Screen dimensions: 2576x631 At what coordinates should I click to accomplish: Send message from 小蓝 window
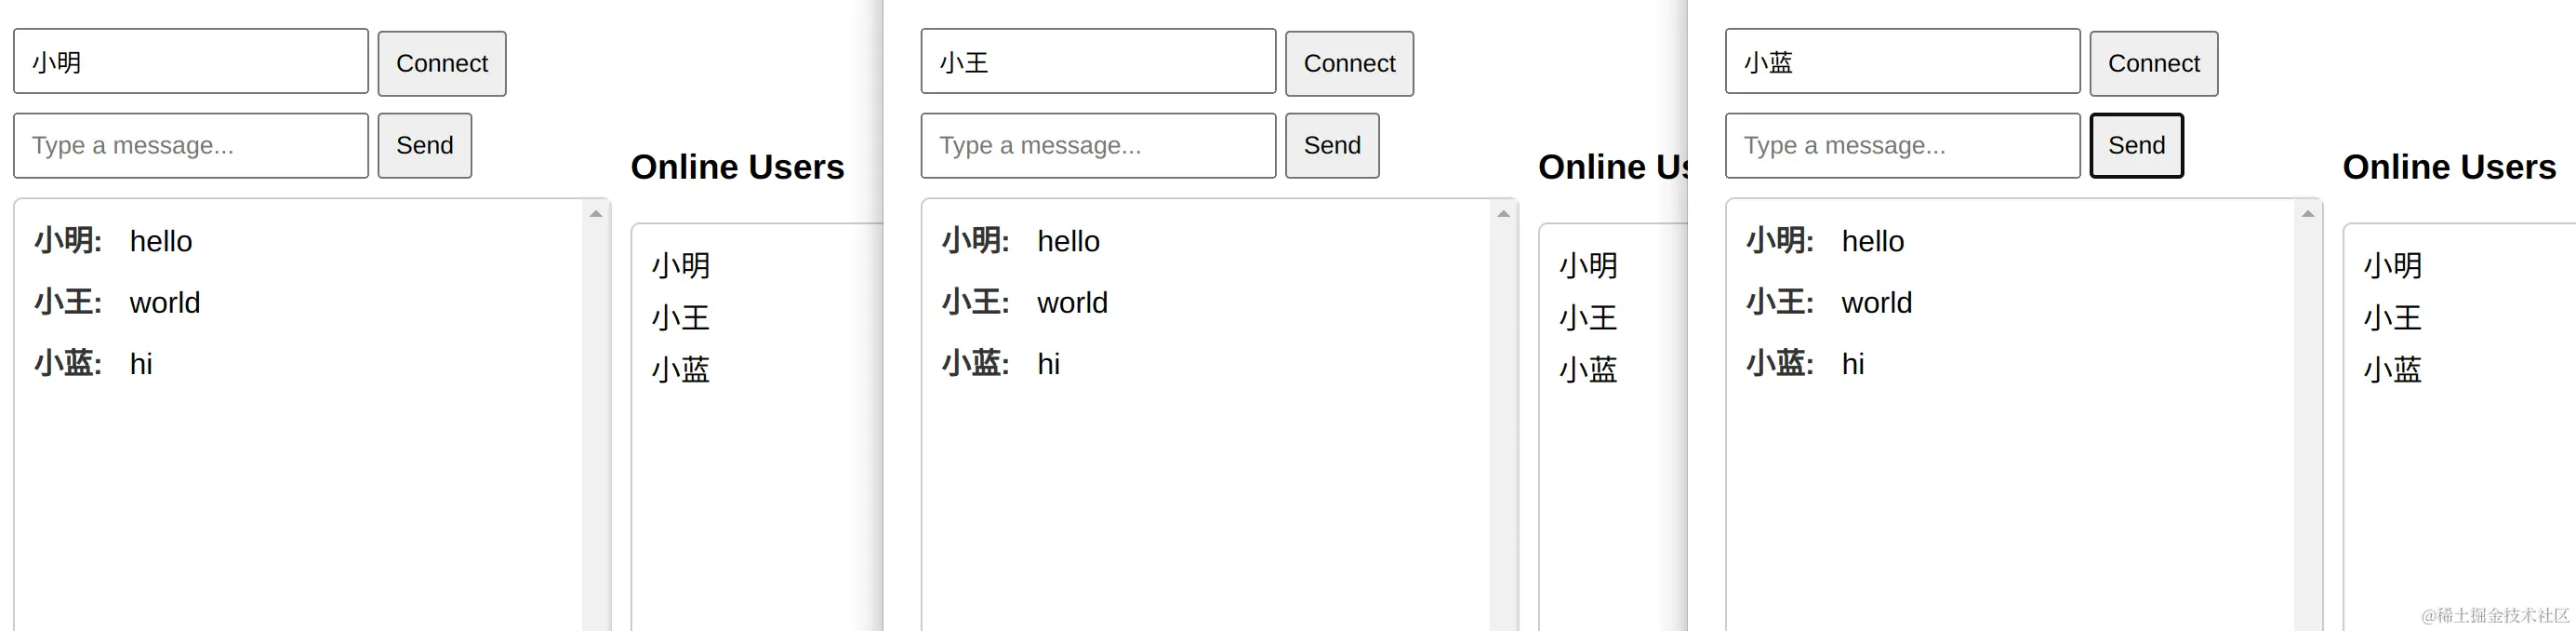pyautogui.click(x=2136, y=145)
